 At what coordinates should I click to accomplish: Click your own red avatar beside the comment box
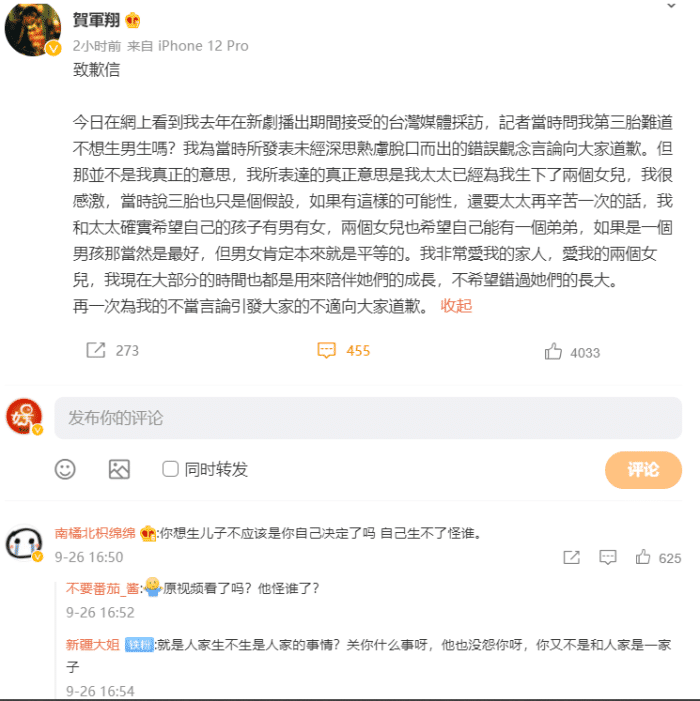click(24, 416)
